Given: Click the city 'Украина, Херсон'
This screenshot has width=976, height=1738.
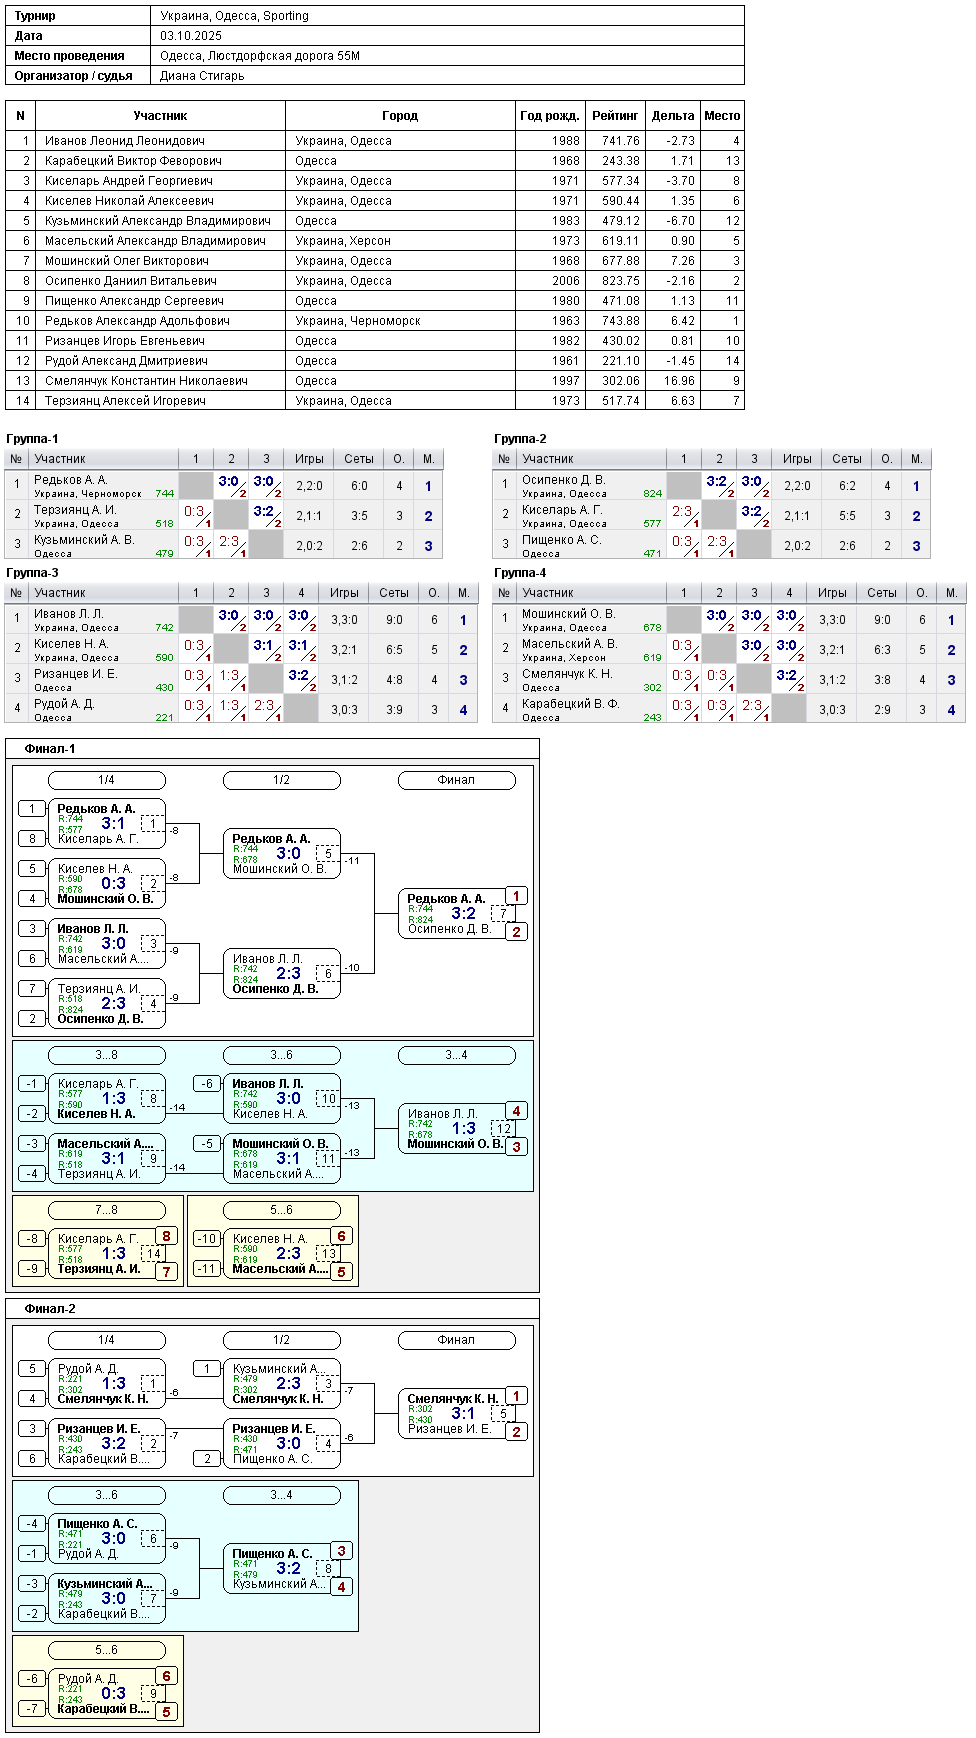Looking at the screenshot, I should 343,241.
